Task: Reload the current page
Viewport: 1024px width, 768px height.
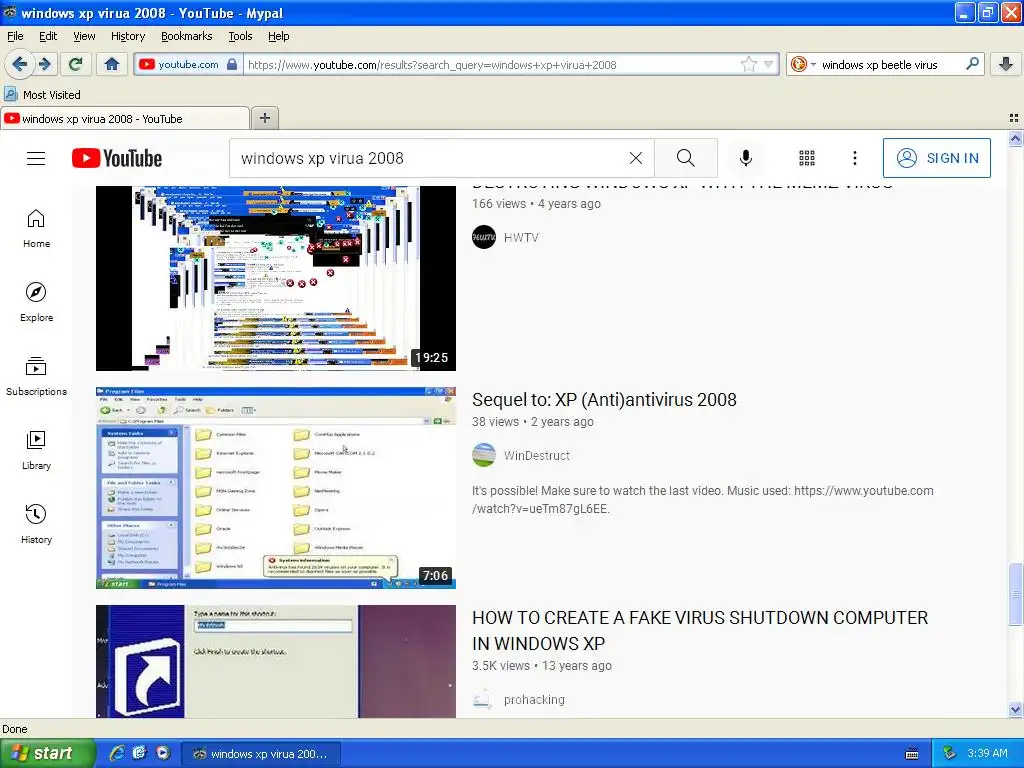Action: pos(76,64)
